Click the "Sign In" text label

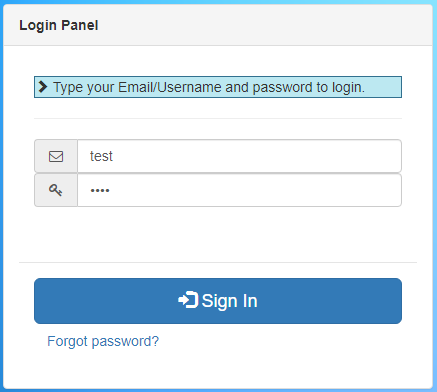pos(229,301)
